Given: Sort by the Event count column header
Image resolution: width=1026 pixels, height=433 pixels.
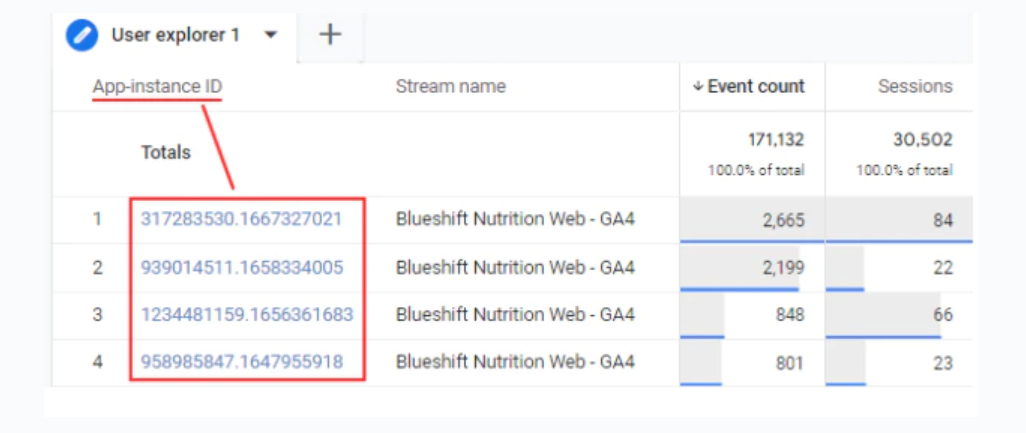Looking at the screenshot, I should 749,86.
